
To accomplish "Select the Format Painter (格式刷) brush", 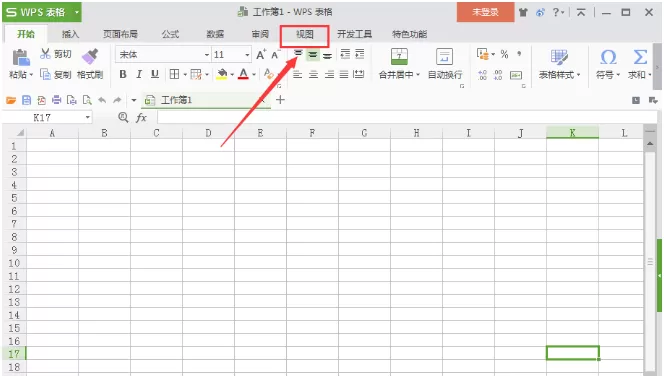I will pyautogui.click(x=90, y=56).
